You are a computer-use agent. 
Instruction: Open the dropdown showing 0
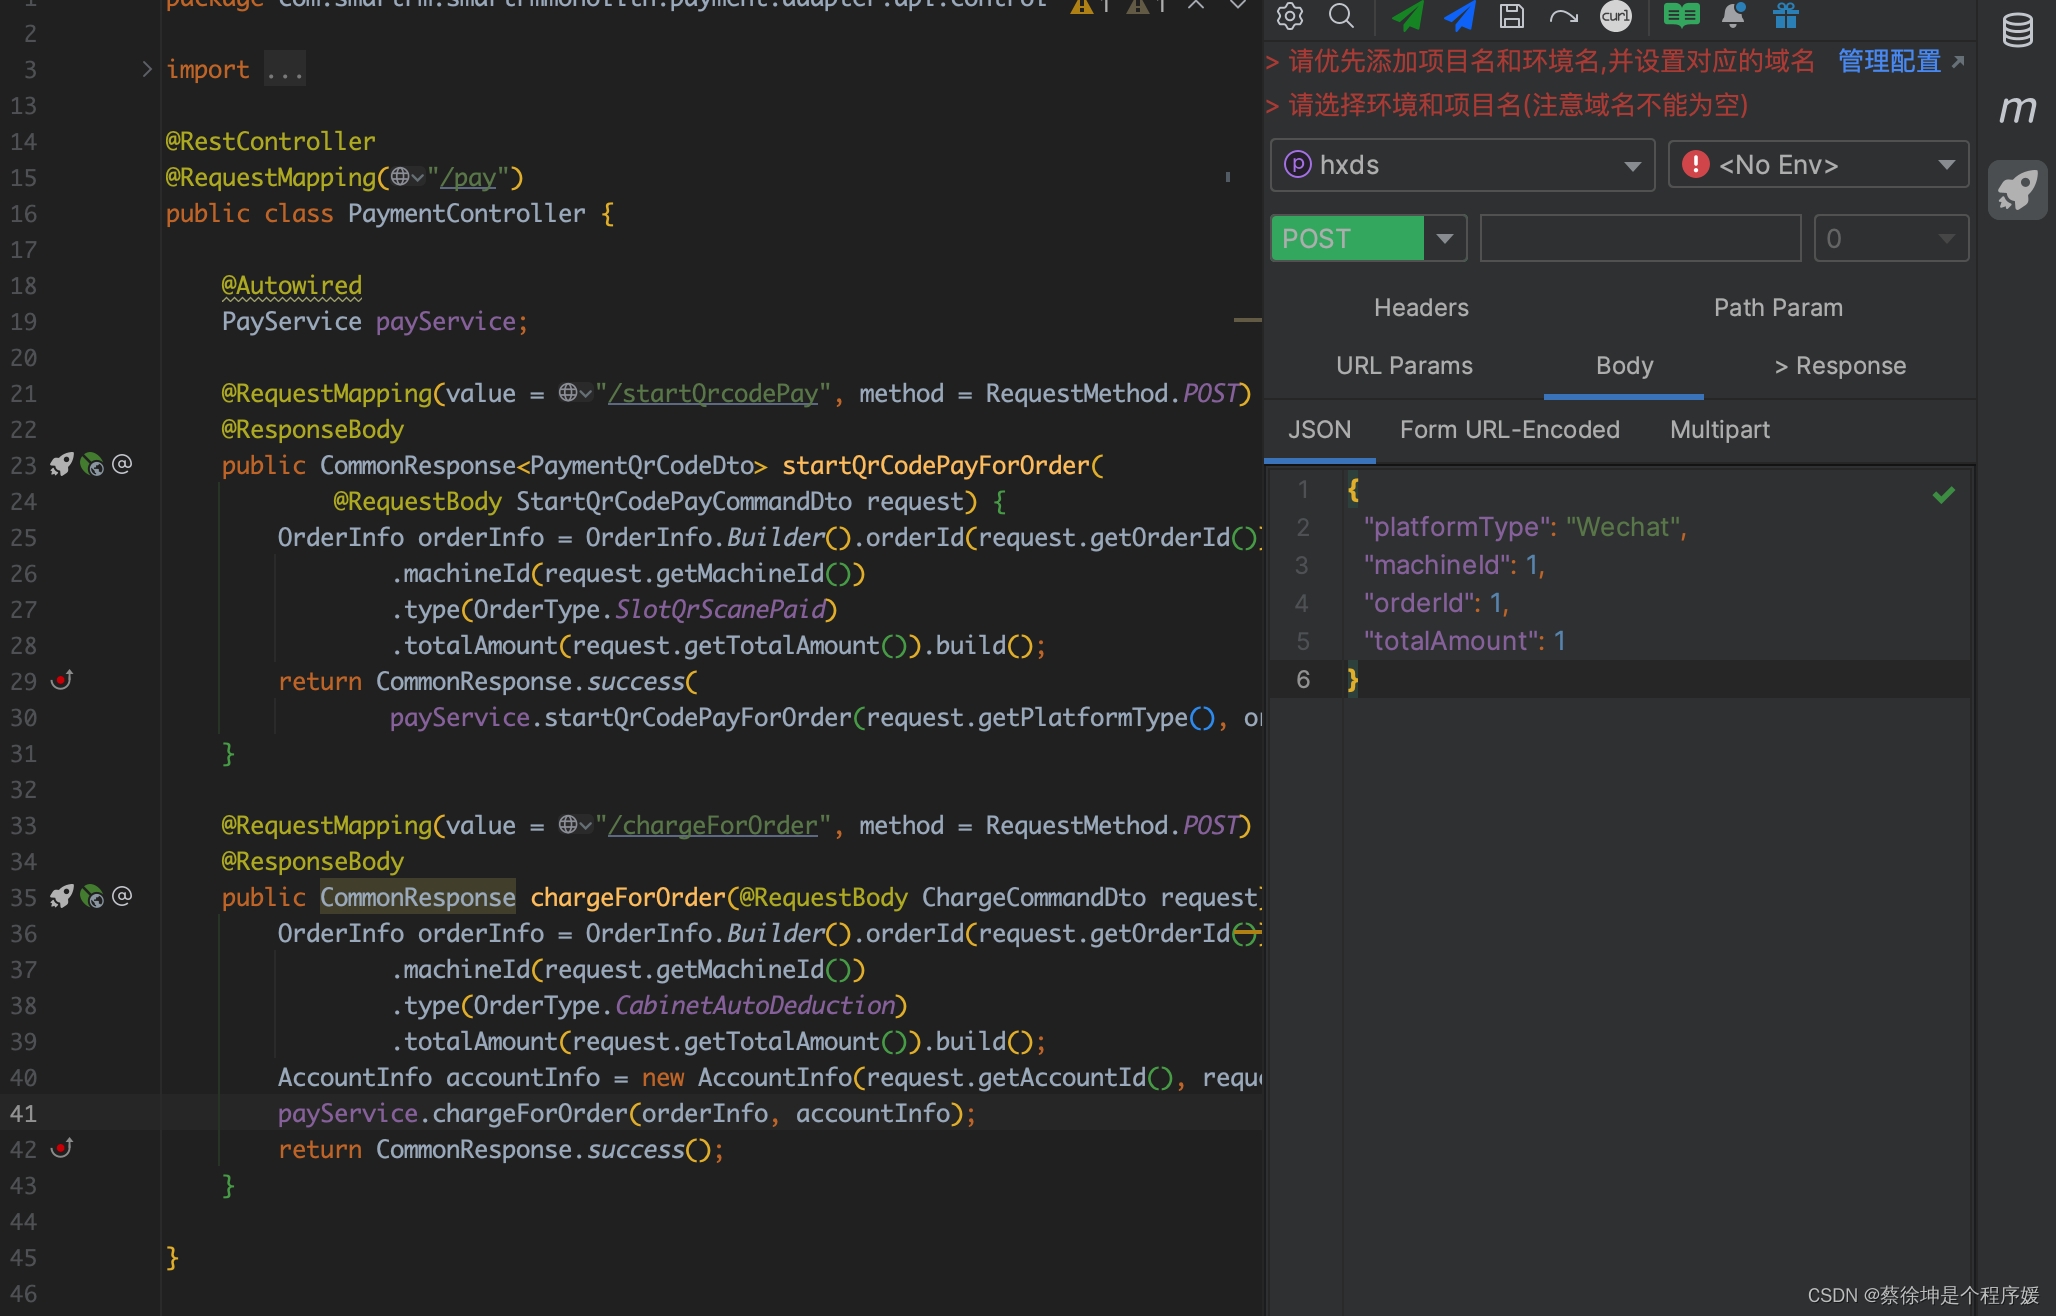tap(1891, 238)
